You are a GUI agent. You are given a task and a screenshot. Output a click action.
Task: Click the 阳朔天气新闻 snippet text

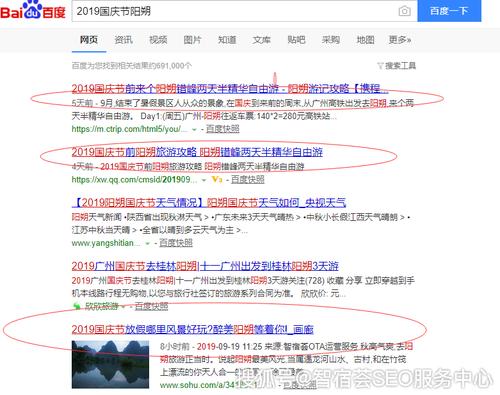point(241,224)
